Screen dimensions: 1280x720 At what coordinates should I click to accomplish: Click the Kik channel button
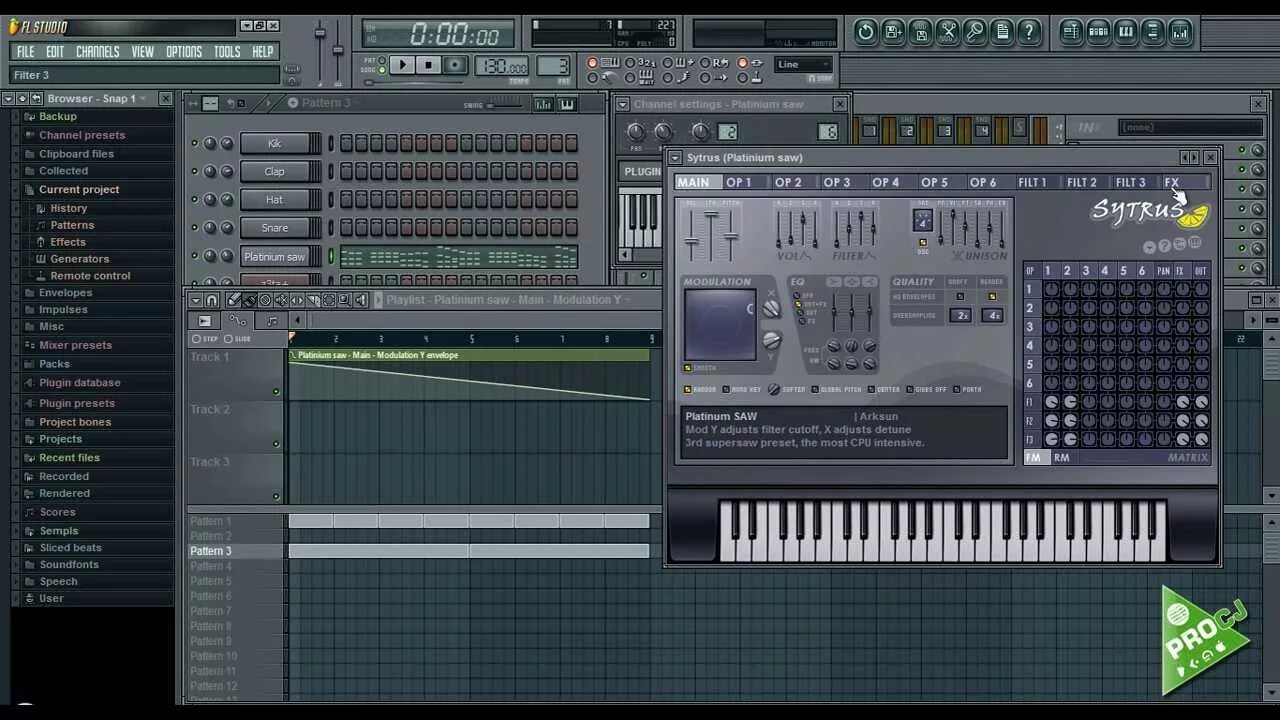tap(274, 143)
